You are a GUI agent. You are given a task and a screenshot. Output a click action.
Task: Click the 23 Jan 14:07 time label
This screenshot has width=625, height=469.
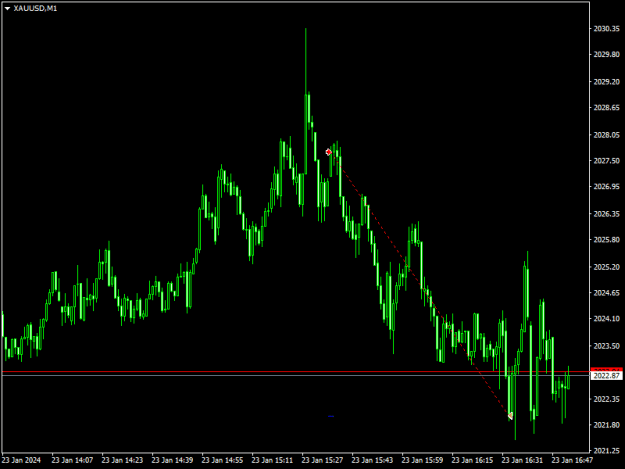pyautogui.click(x=73, y=460)
